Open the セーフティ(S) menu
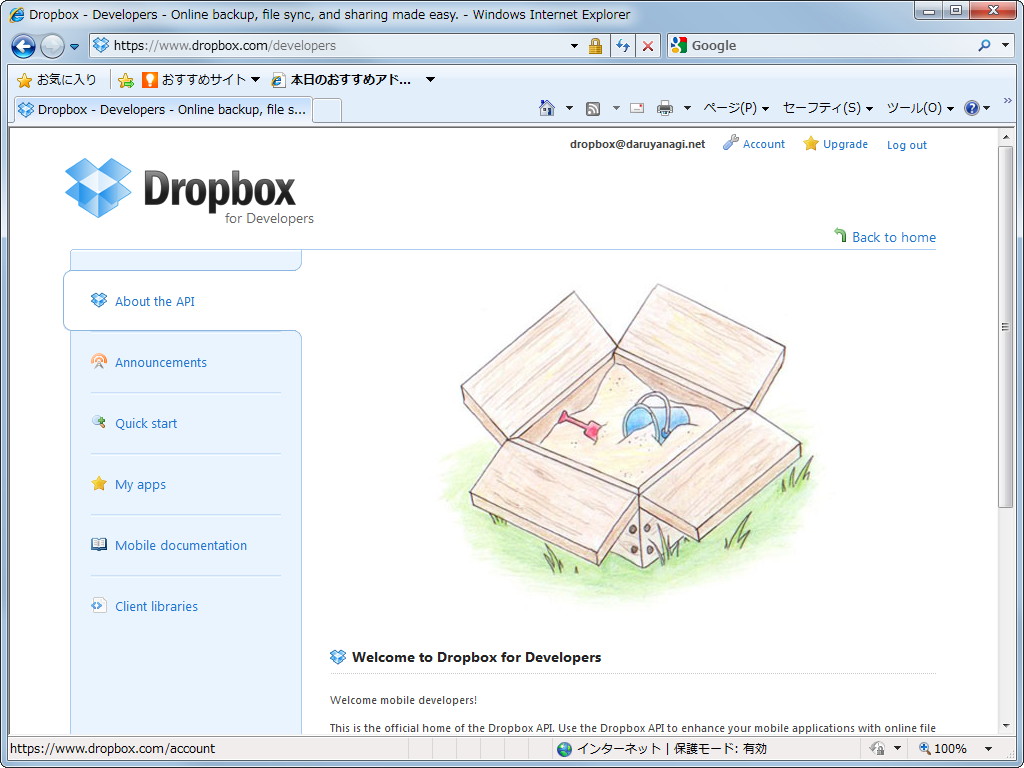The height and width of the screenshot is (768, 1024). (828, 108)
